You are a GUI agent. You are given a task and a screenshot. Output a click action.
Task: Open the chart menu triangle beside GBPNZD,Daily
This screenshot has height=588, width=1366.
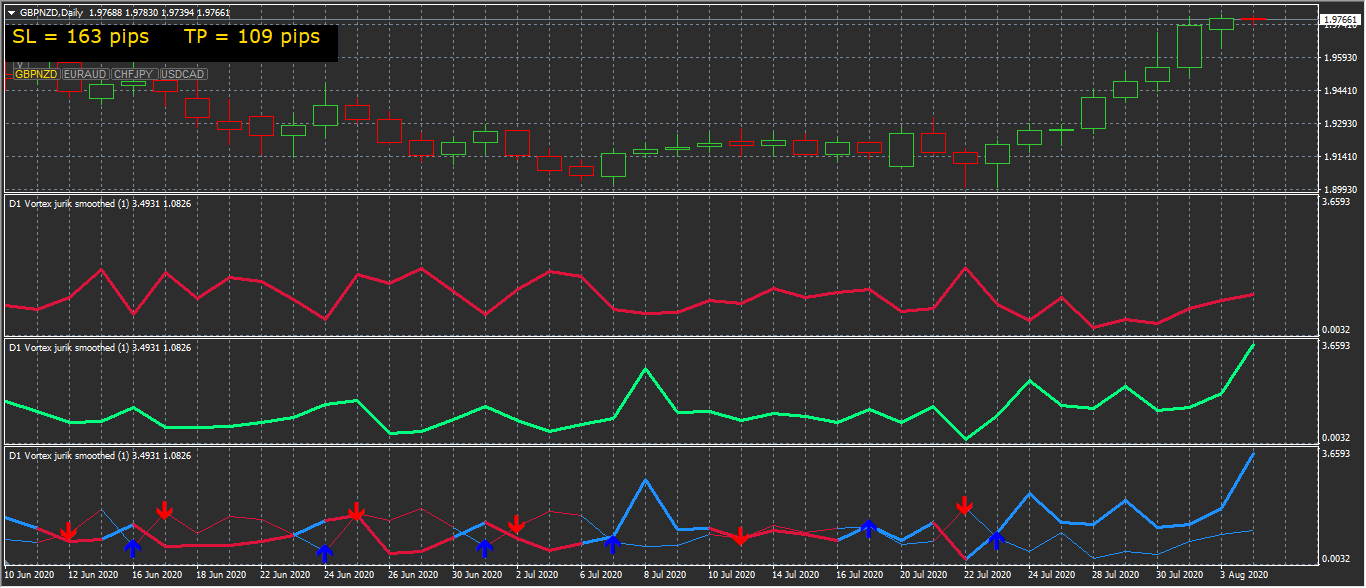11,13
